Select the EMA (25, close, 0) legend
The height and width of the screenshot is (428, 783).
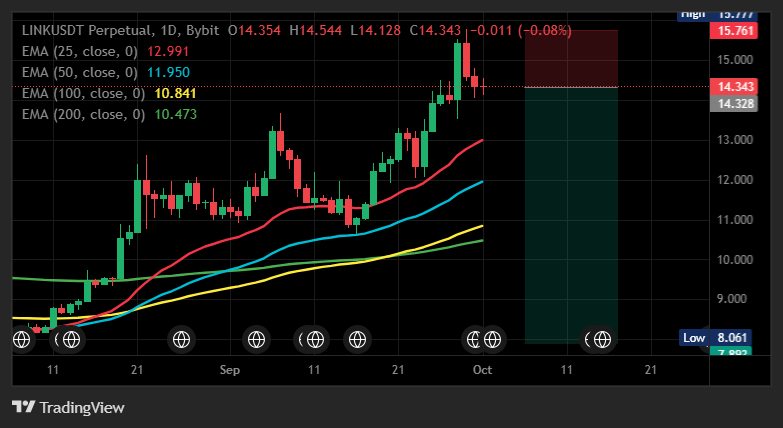click(80, 51)
